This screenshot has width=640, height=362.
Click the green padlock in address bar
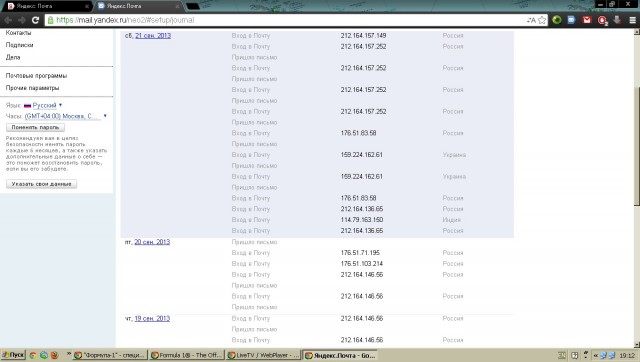point(51,20)
